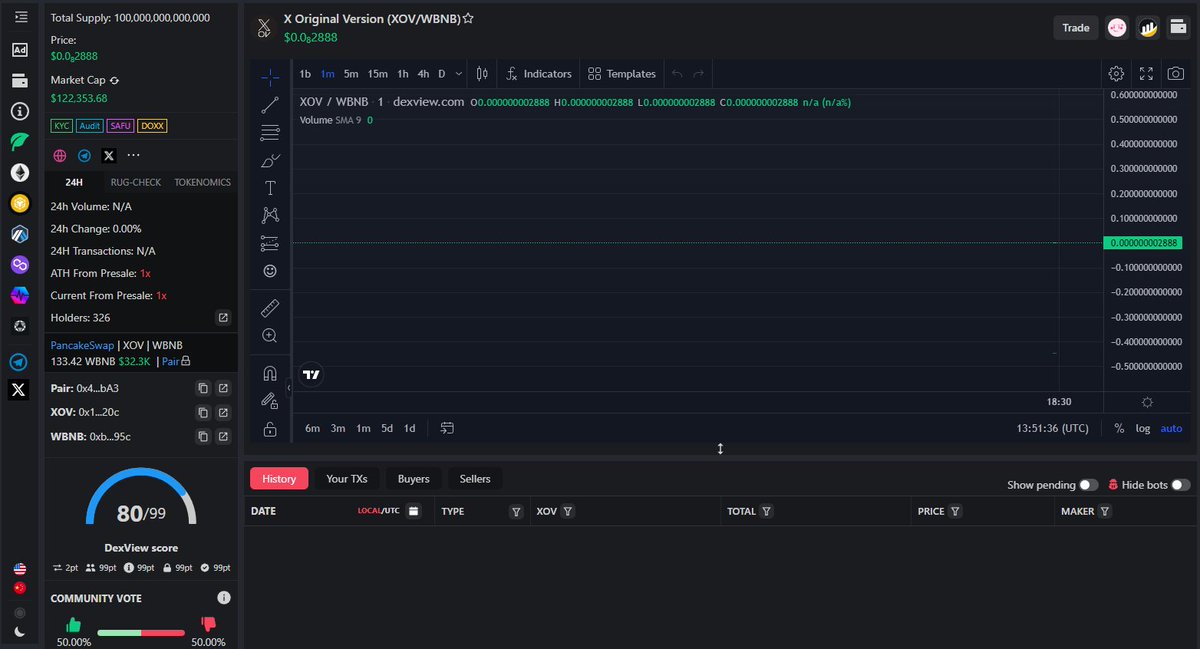Toggle stay in drawing mode

(x=270, y=401)
